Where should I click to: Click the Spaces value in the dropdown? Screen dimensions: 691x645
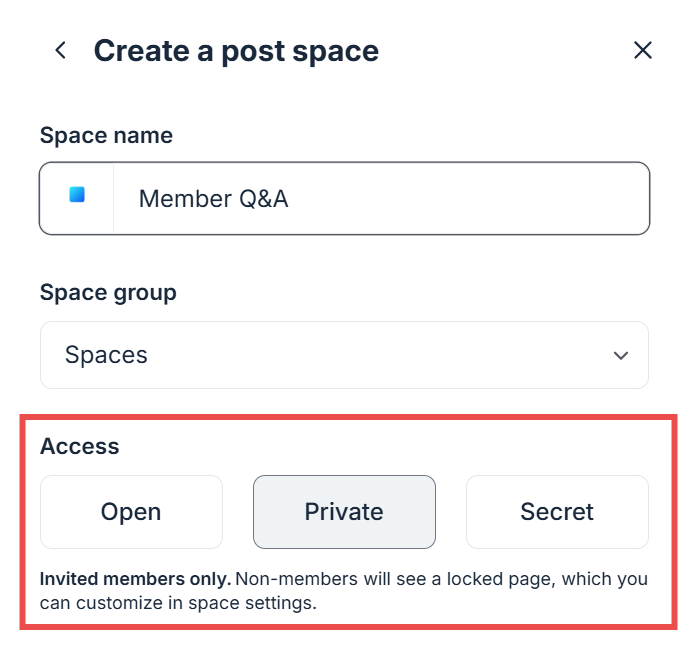point(106,355)
